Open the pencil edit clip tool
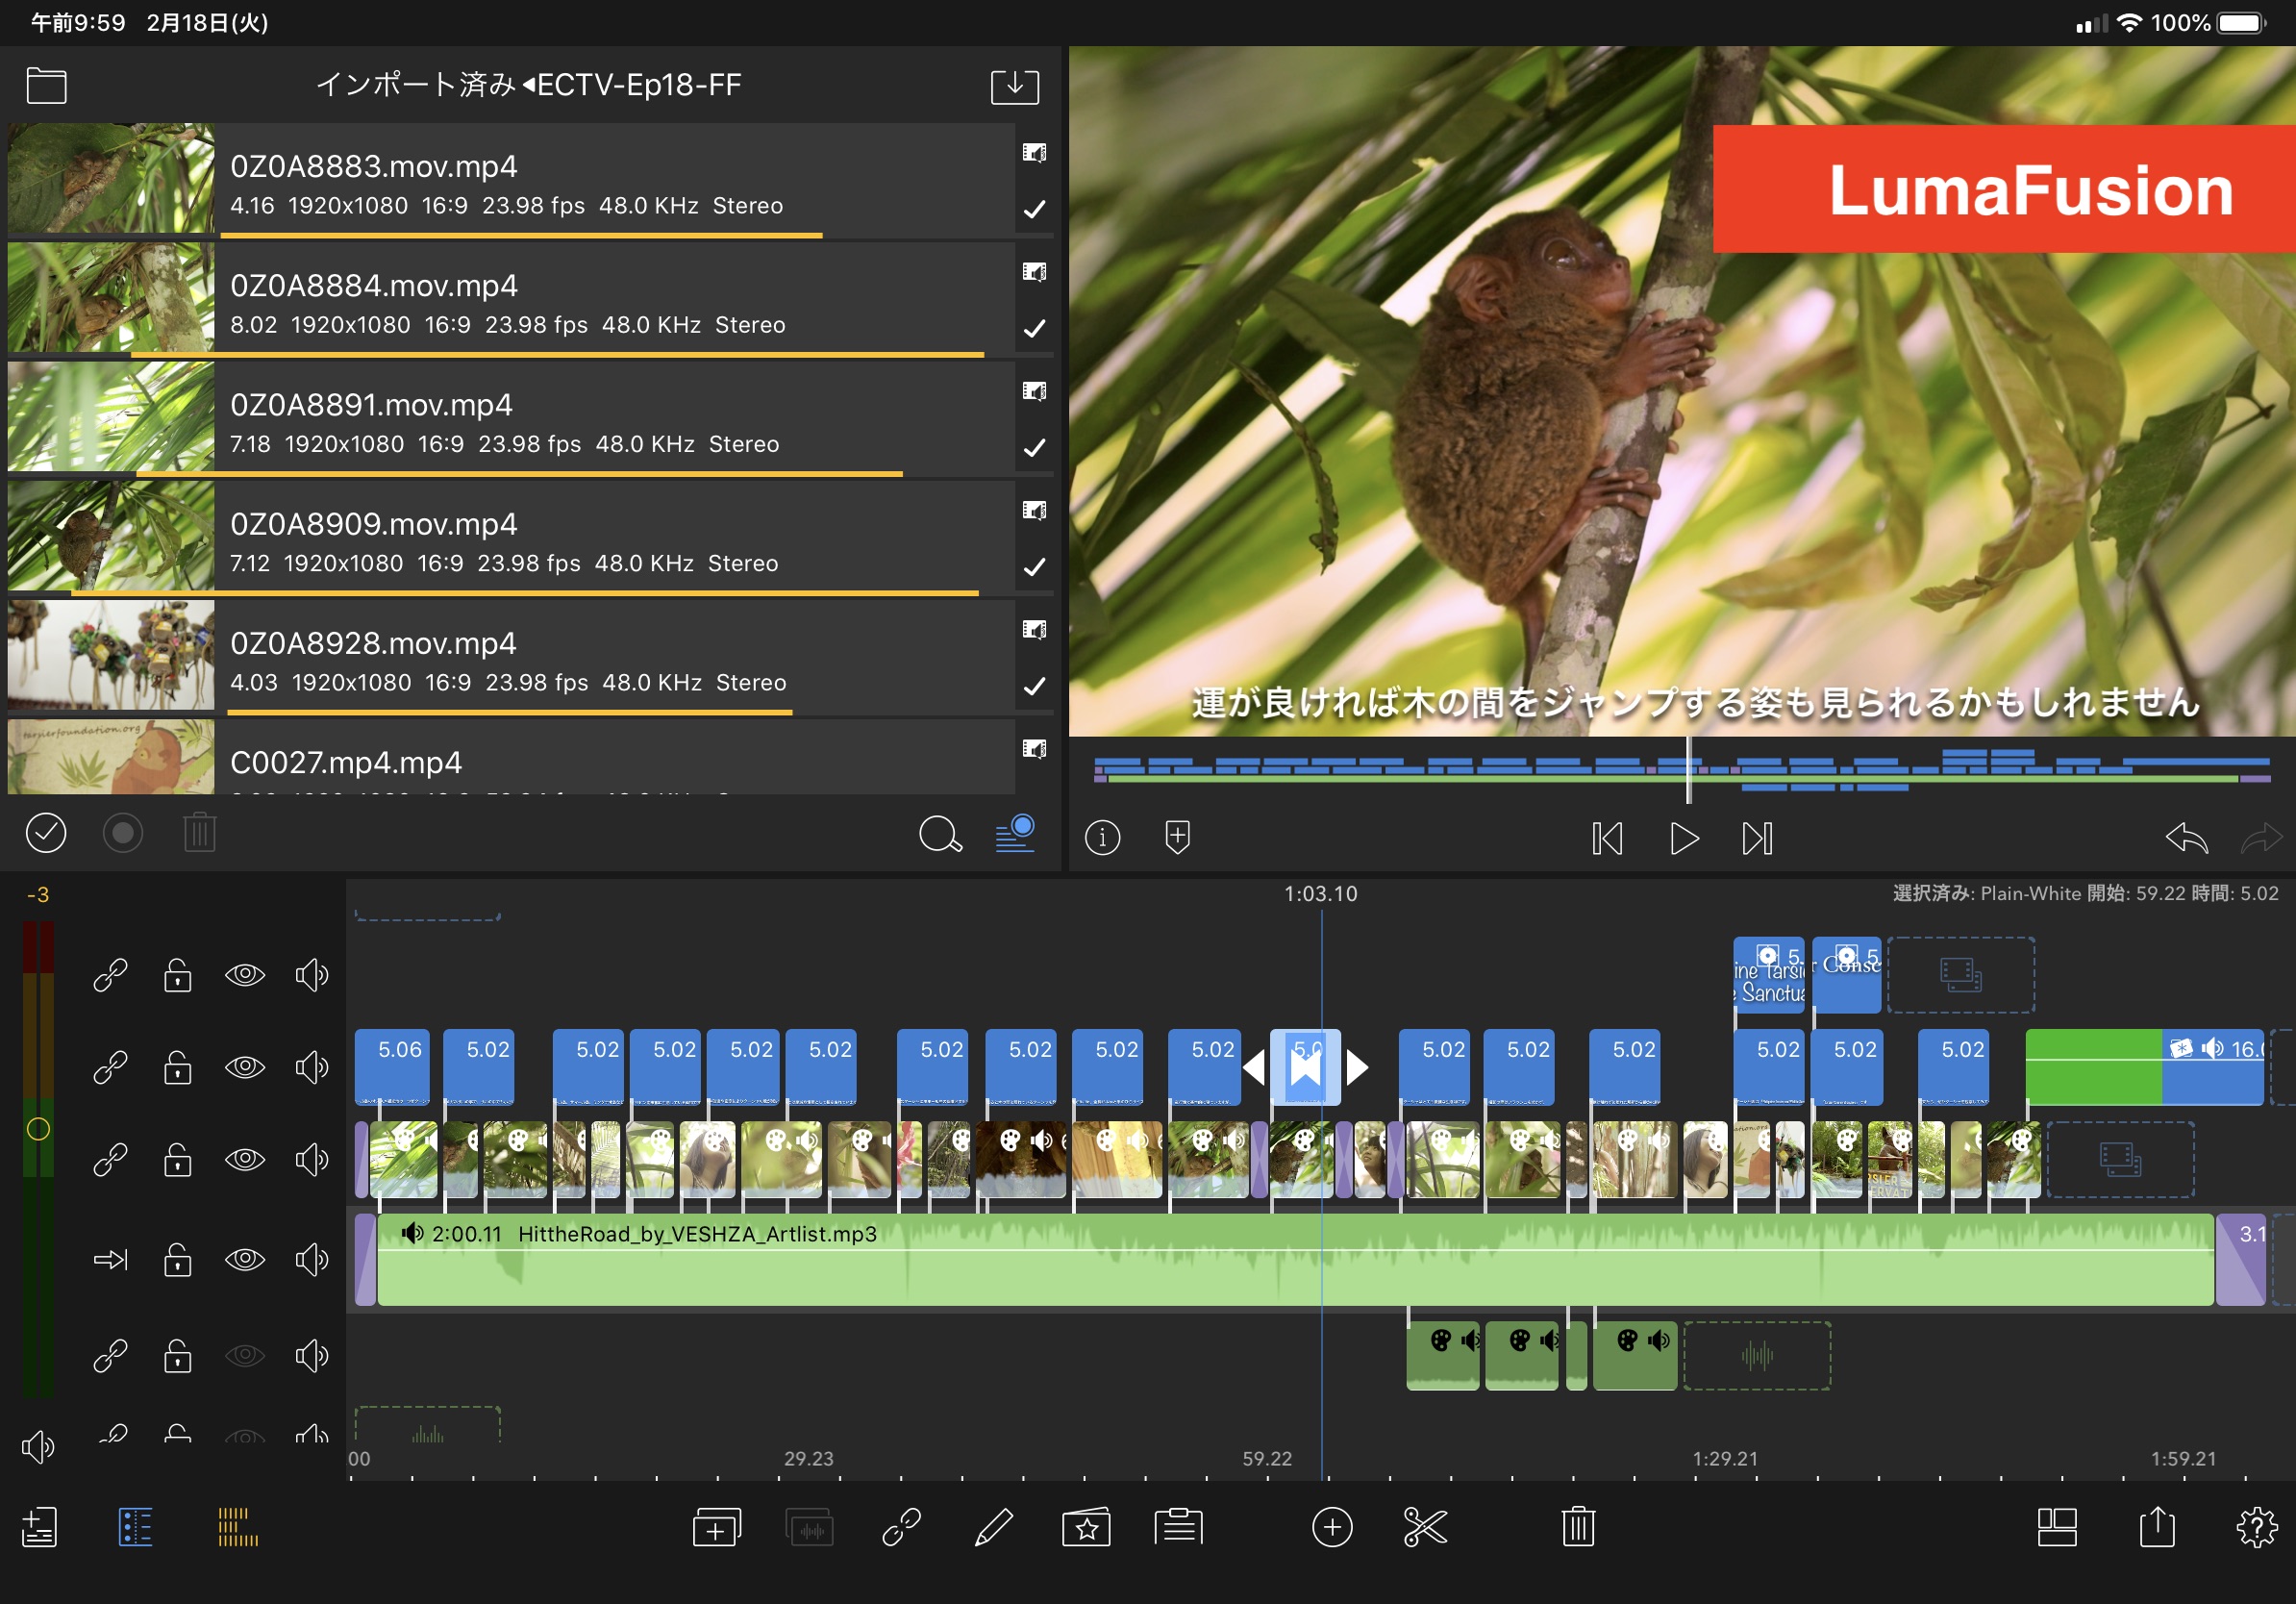 [x=993, y=1527]
